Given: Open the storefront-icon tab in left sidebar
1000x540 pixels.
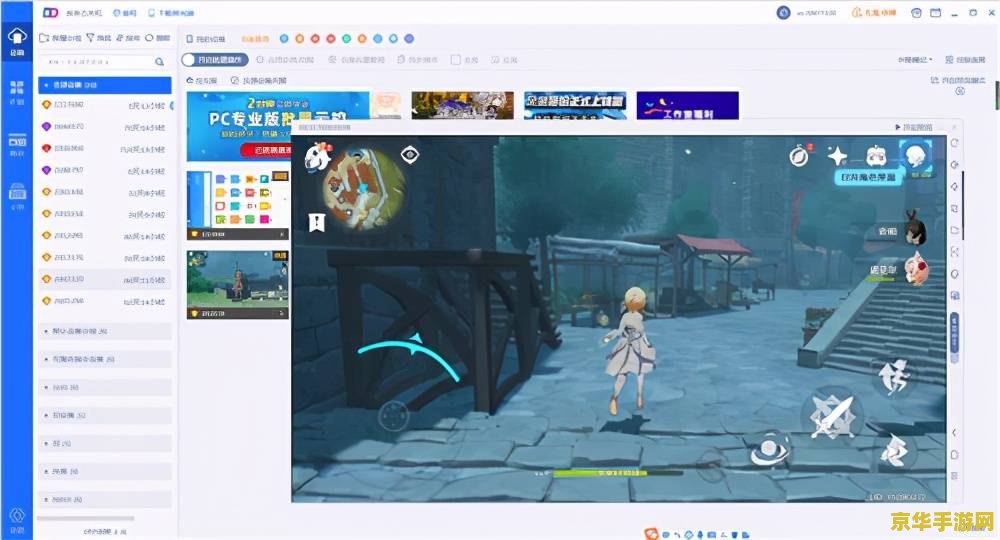Looking at the screenshot, I should [17, 196].
